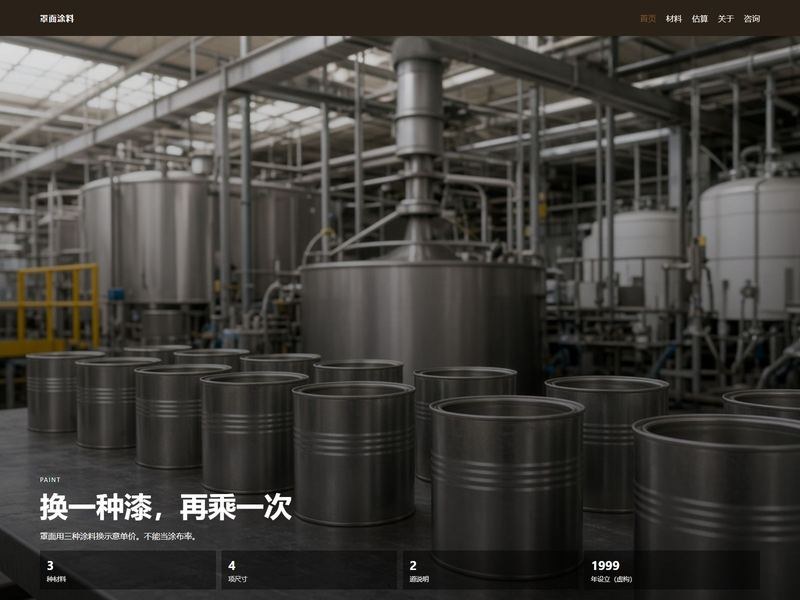The height and width of the screenshot is (600, 800).
Task: Open the 咨询 nav link
Action: [x=752, y=18]
